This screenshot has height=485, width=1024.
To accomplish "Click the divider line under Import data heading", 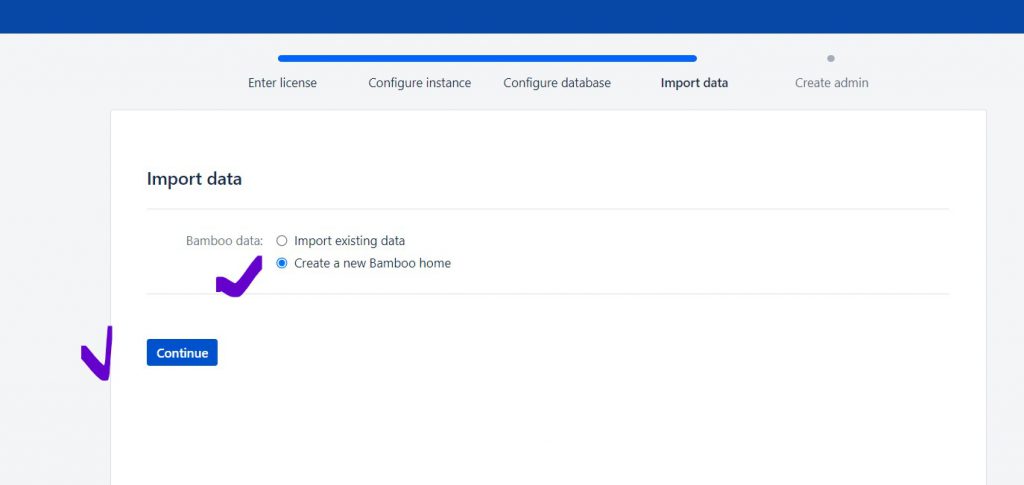I will 548,209.
